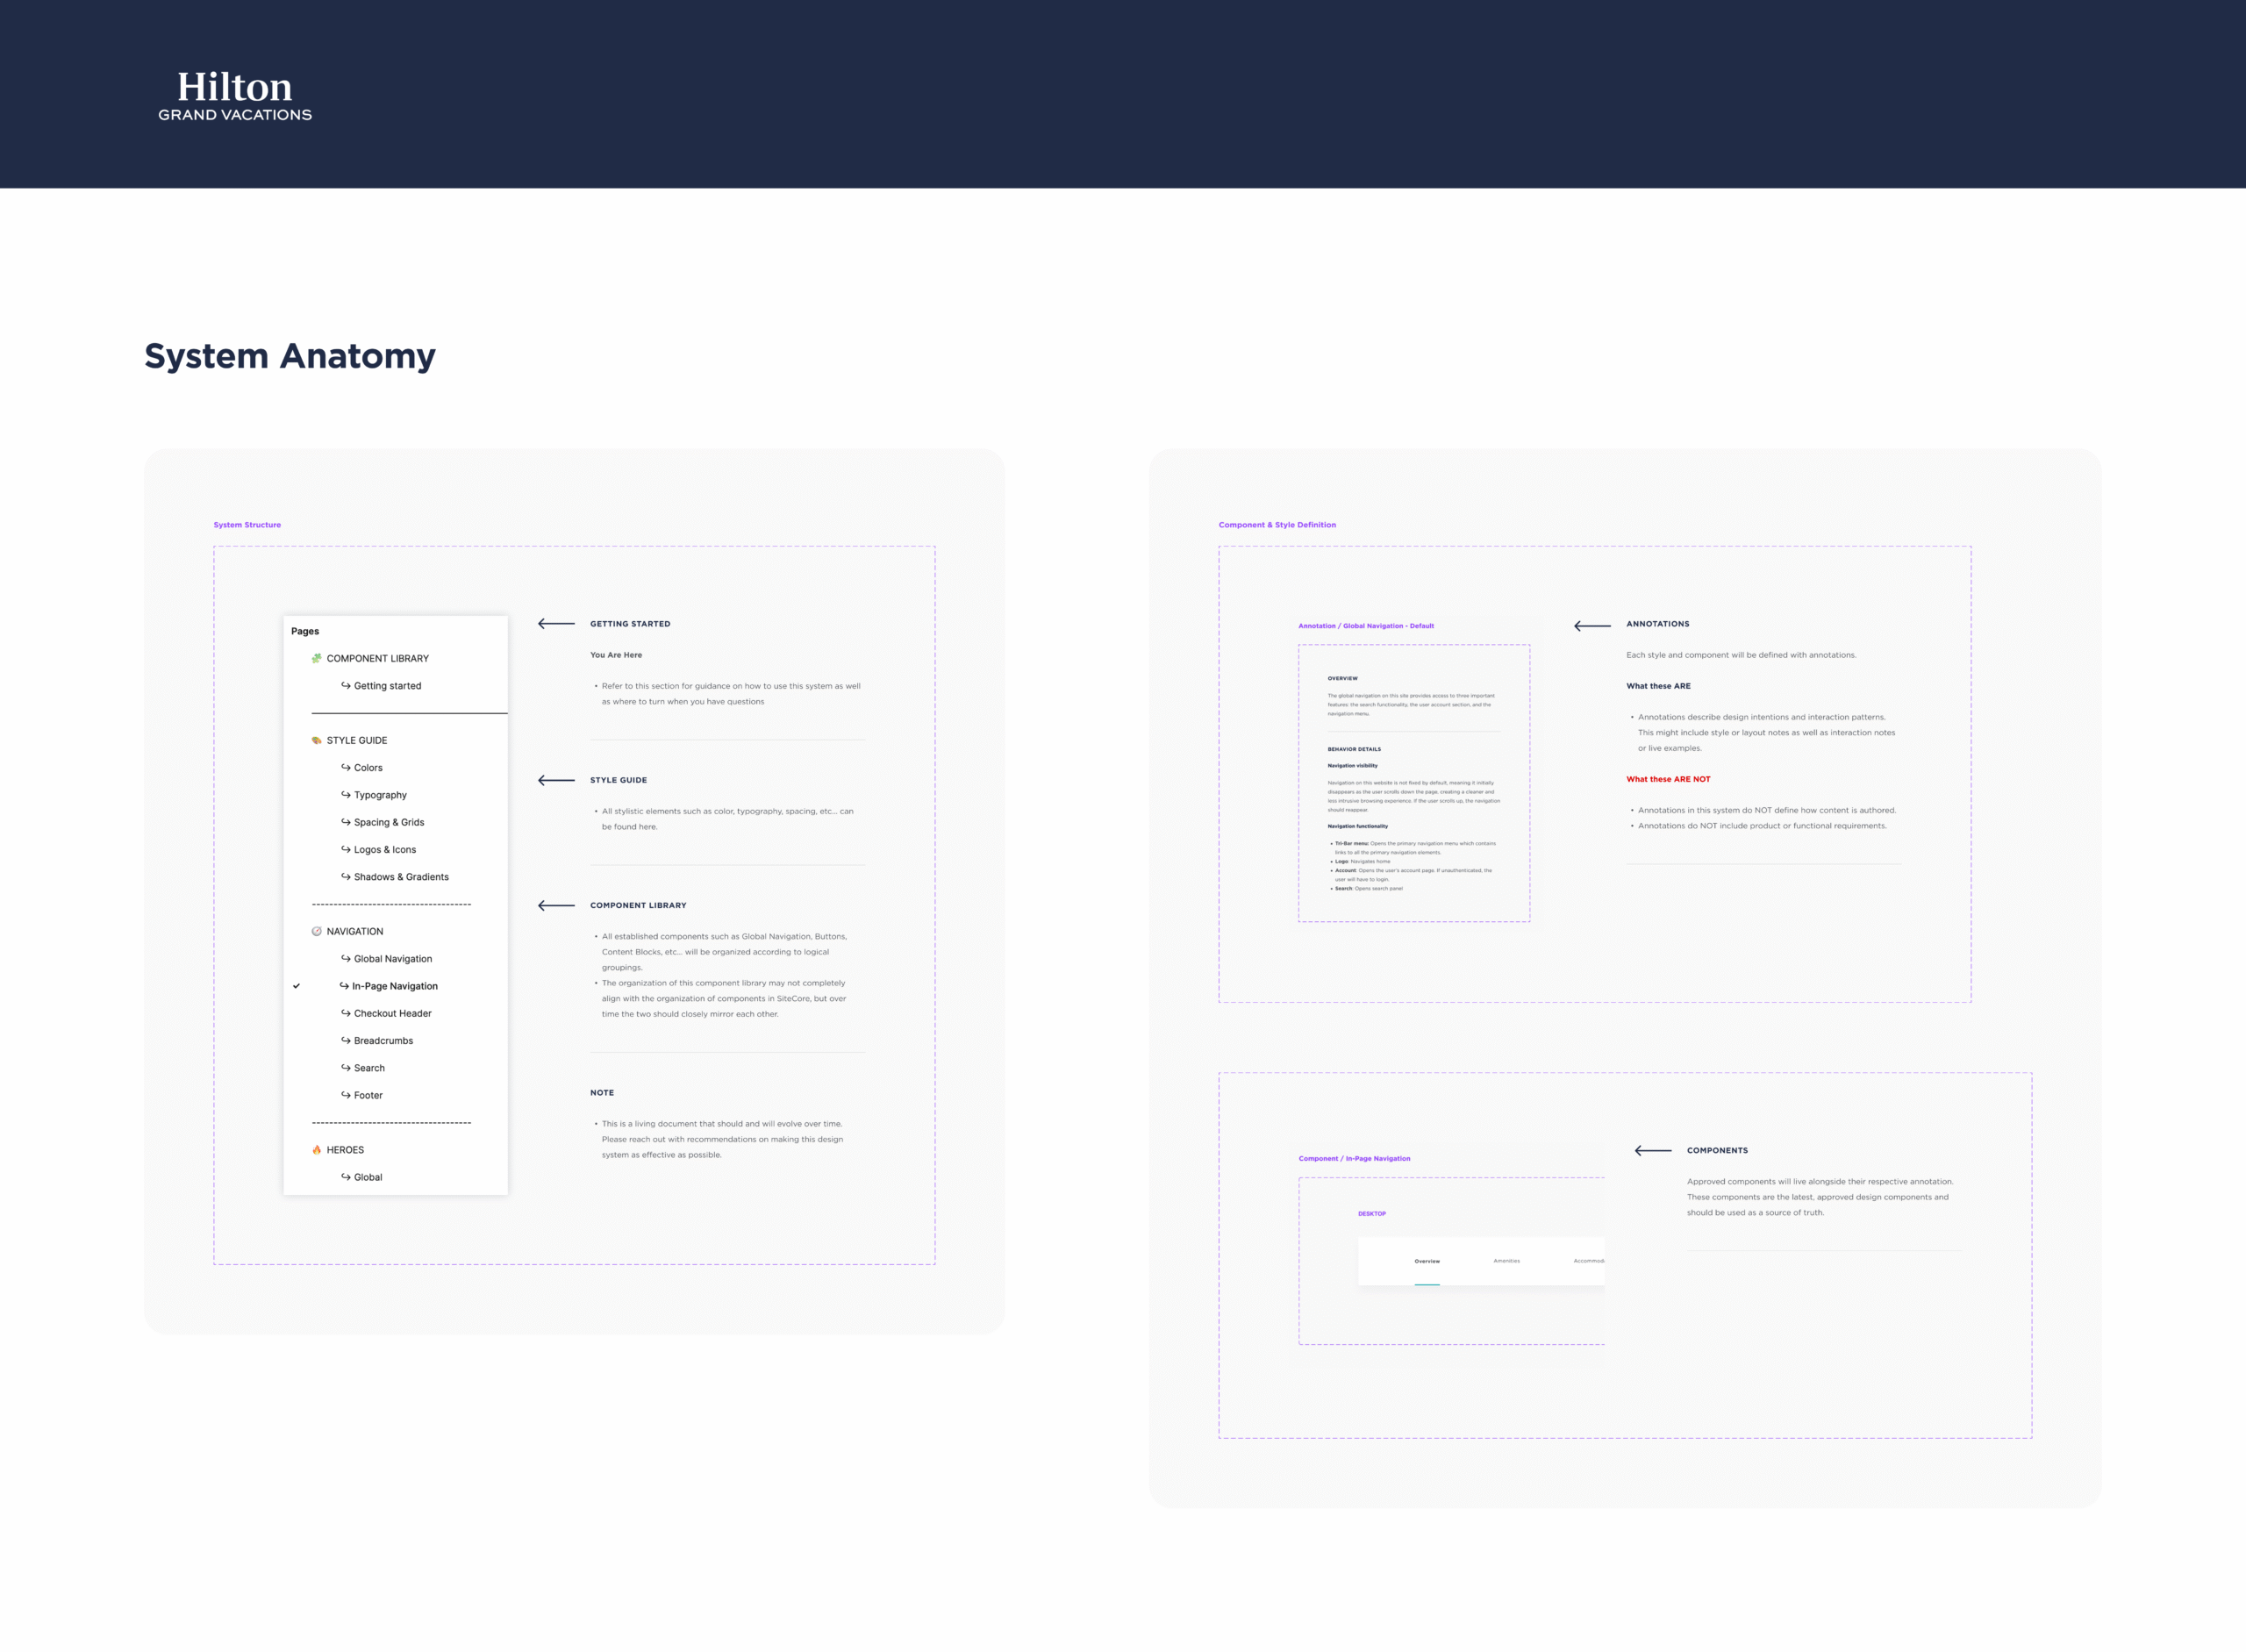
Task: Switch to the Amenities tab
Action: click(x=1507, y=1261)
